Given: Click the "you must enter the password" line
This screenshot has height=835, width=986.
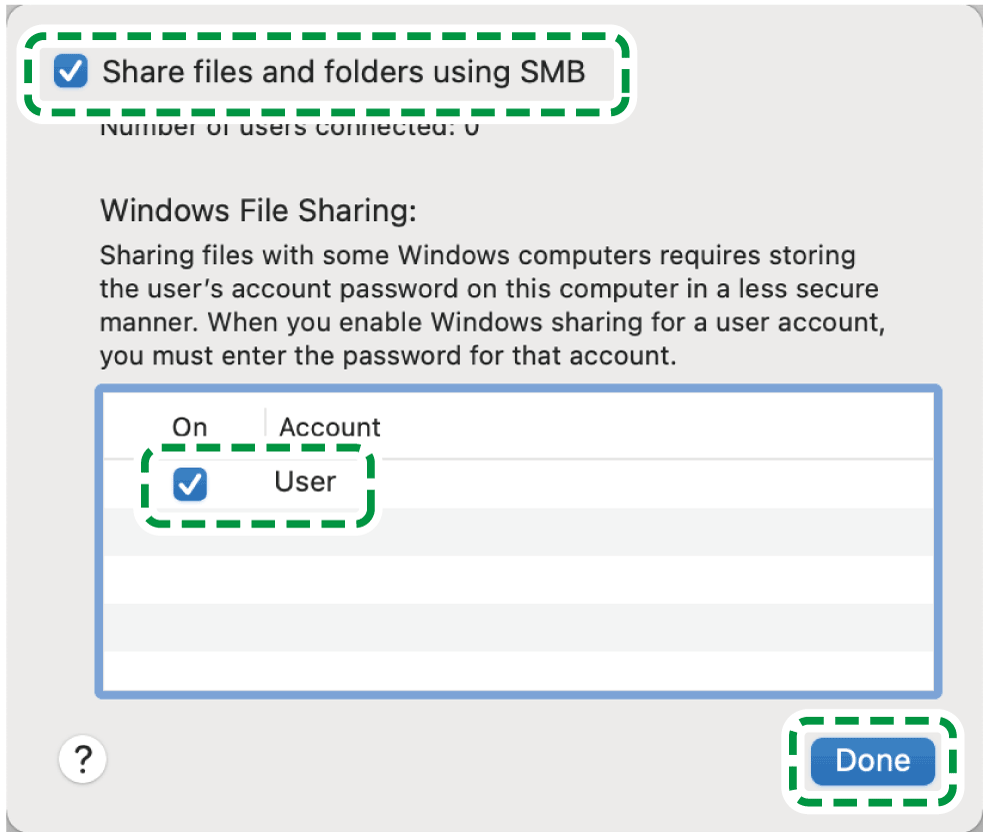Looking at the screenshot, I should pos(388,356).
